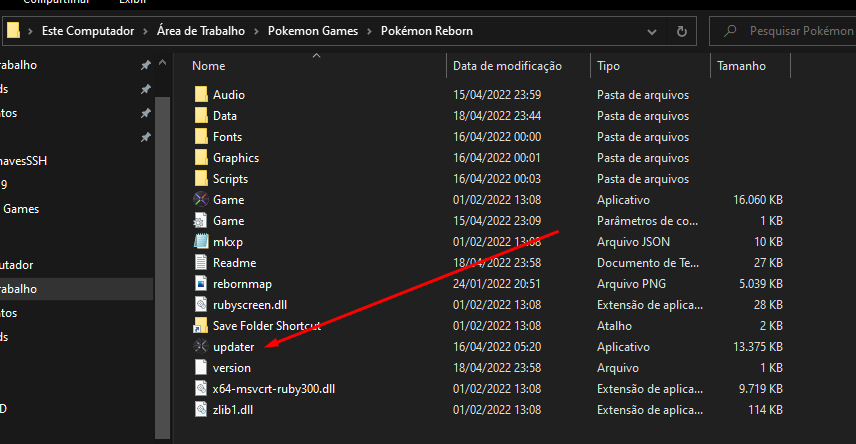Click the Save Folder Shortcut icon
Image resolution: width=856 pixels, height=444 pixels.
pyautogui.click(x=201, y=325)
